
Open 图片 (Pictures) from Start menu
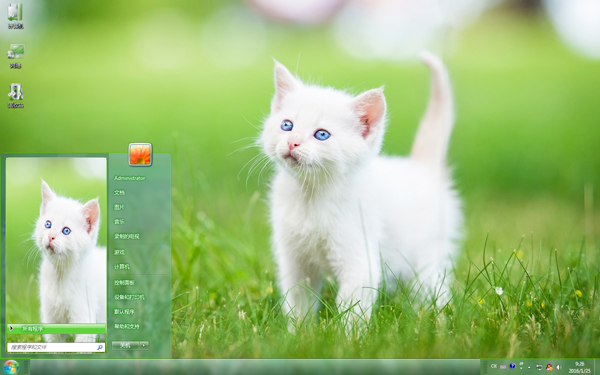119,207
